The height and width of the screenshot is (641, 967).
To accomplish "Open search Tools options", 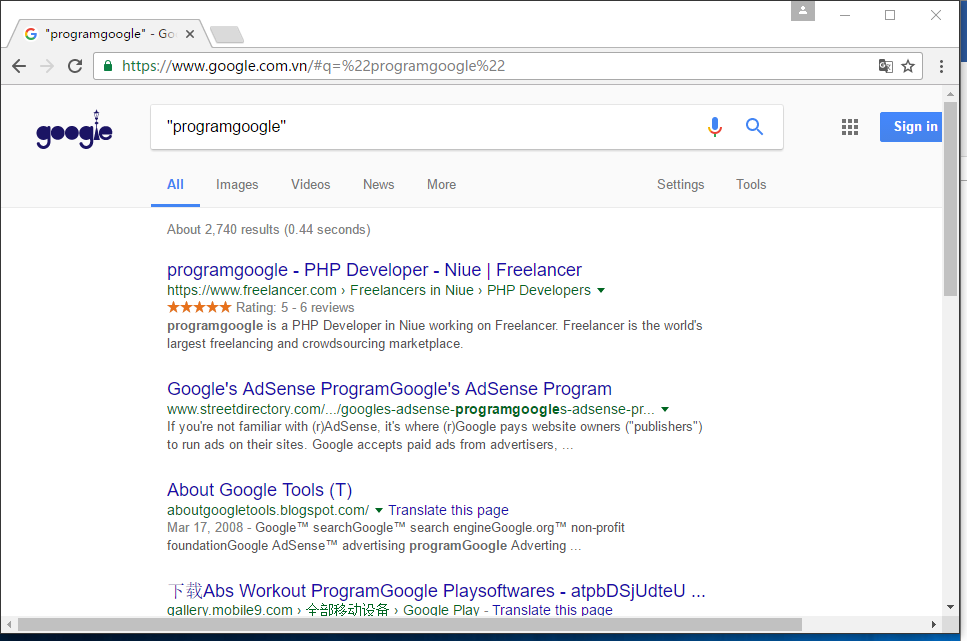I will 751,184.
